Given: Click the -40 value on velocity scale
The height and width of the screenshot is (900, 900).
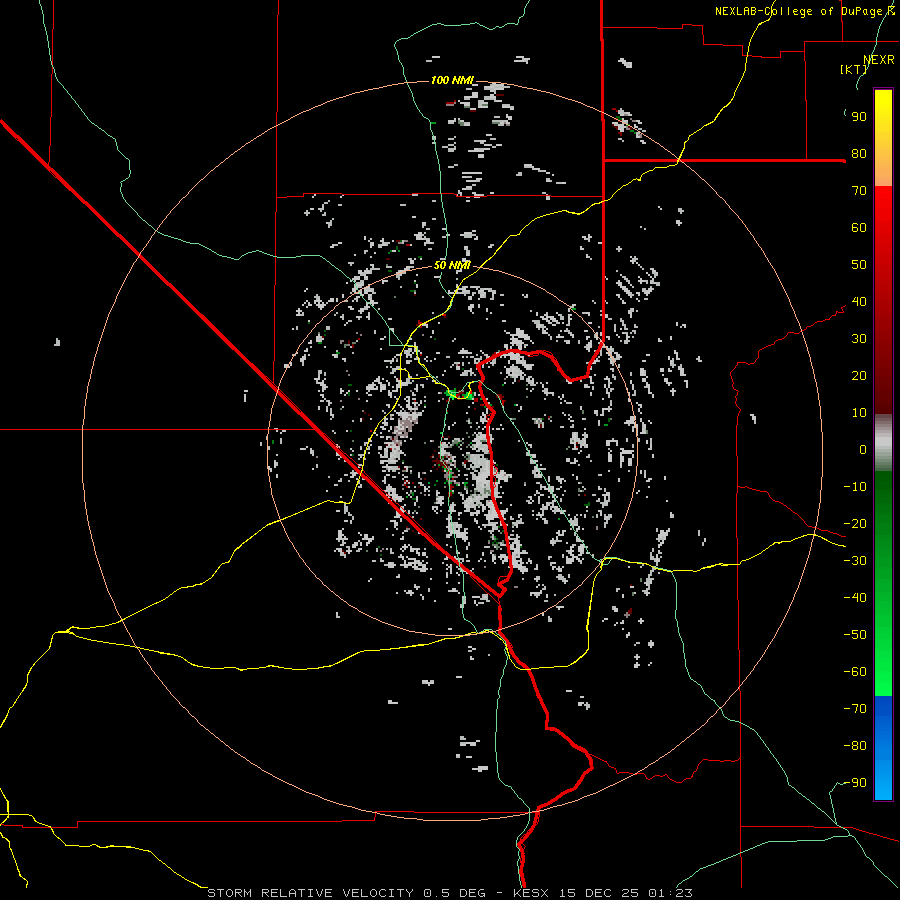Looking at the screenshot, I should [x=855, y=598].
